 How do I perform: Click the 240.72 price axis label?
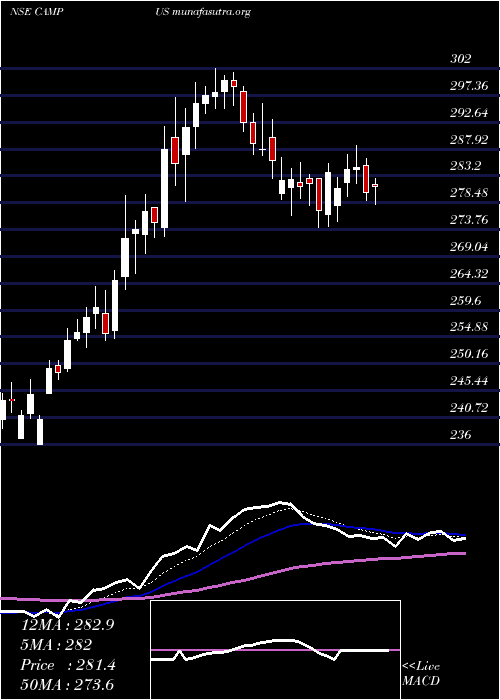(x=469, y=408)
